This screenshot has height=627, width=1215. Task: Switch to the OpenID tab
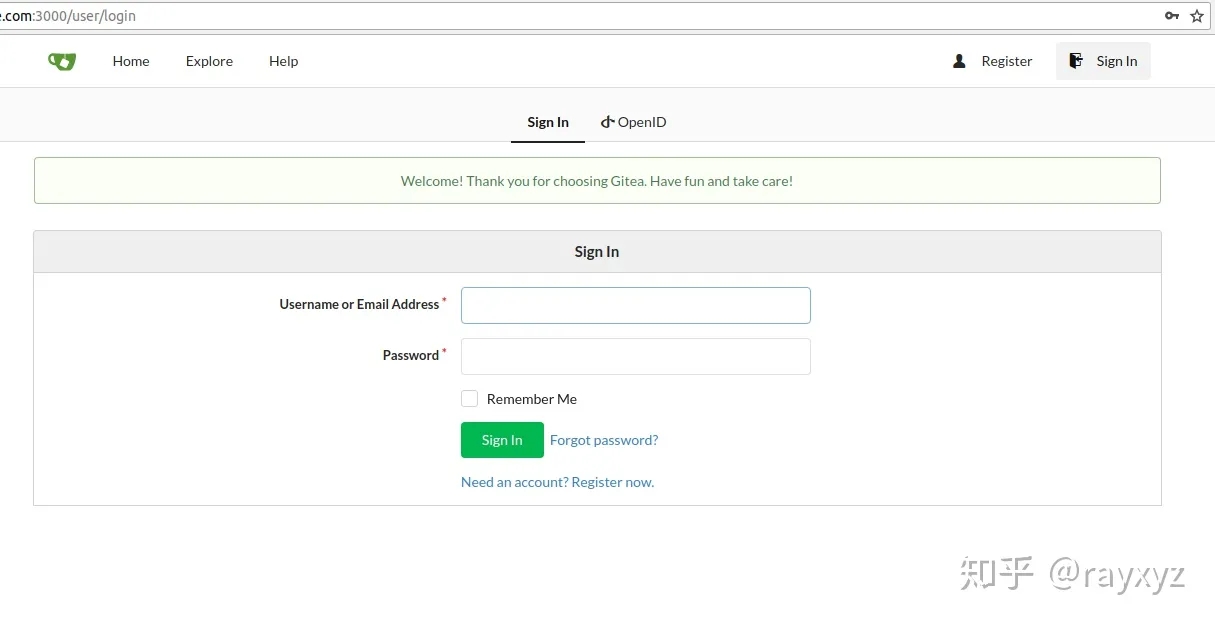634,122
